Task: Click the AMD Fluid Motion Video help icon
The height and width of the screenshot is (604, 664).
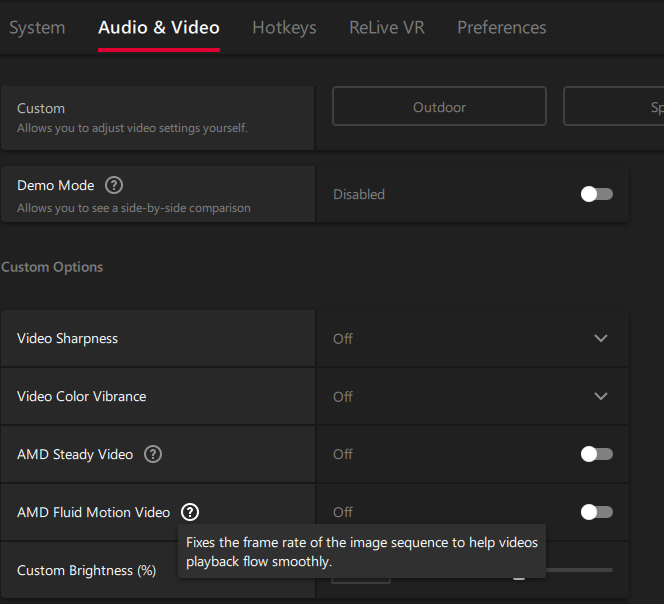Action: click(x=190, y=512)
